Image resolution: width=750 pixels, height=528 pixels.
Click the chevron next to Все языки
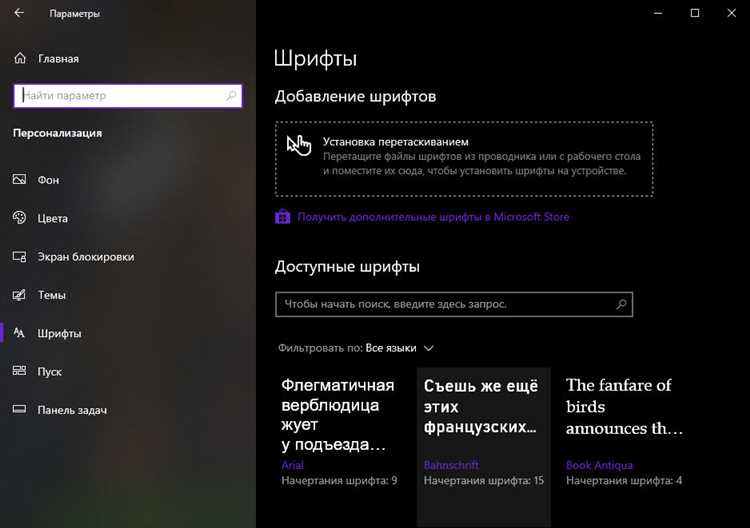click(x=429, y=348)
